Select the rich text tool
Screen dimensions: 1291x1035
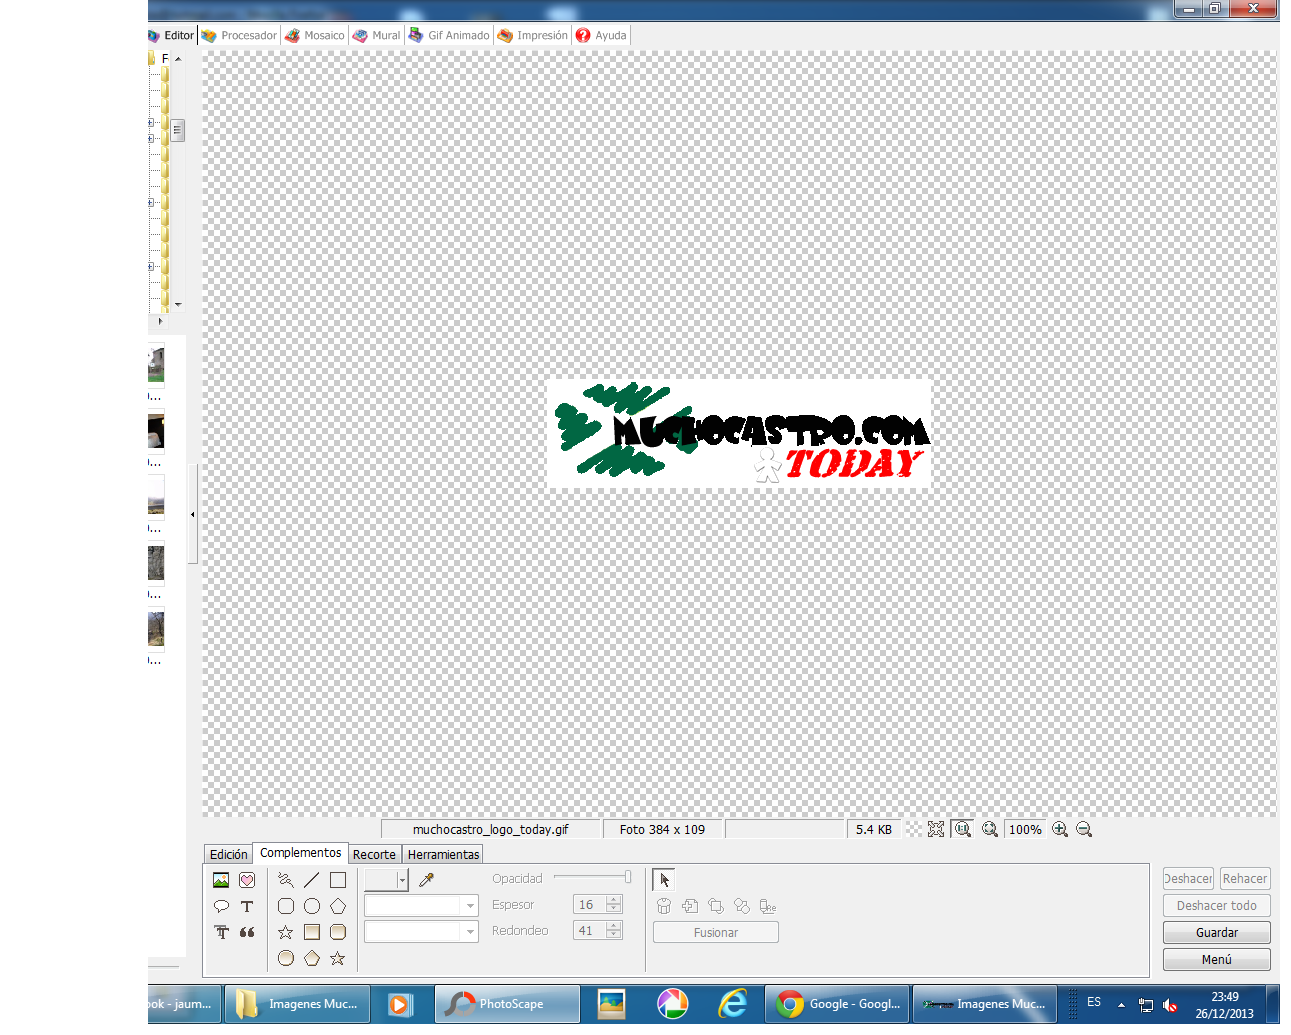coord(221,932)
